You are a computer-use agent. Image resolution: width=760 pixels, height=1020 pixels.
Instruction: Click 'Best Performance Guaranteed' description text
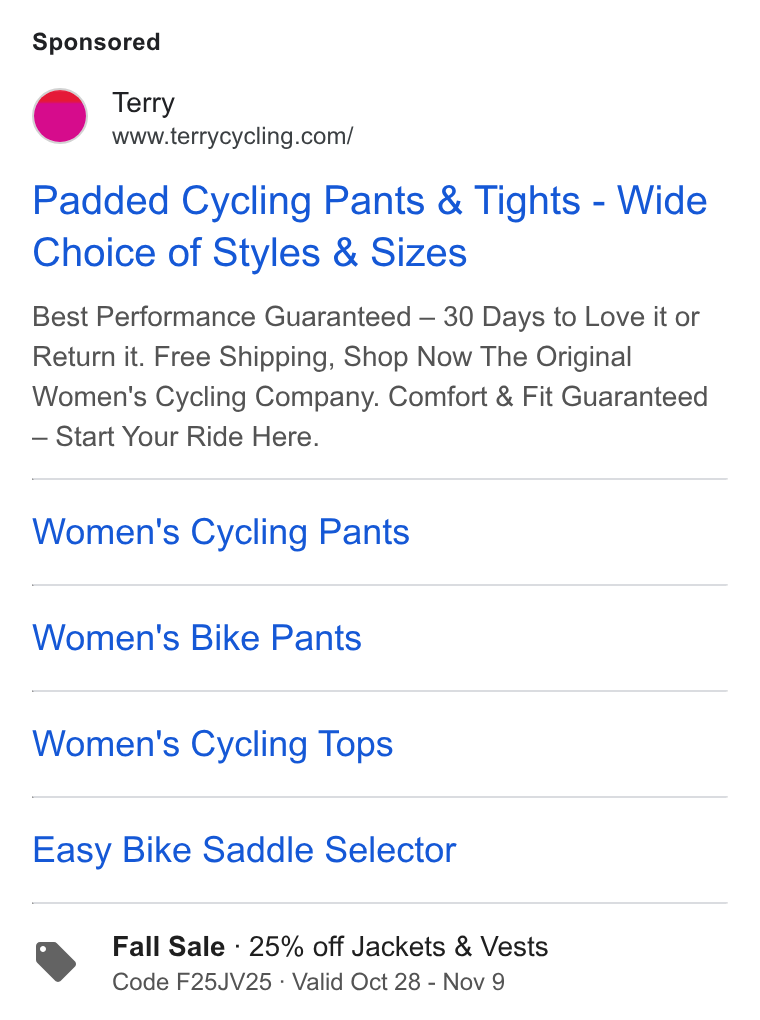point(222,317)
